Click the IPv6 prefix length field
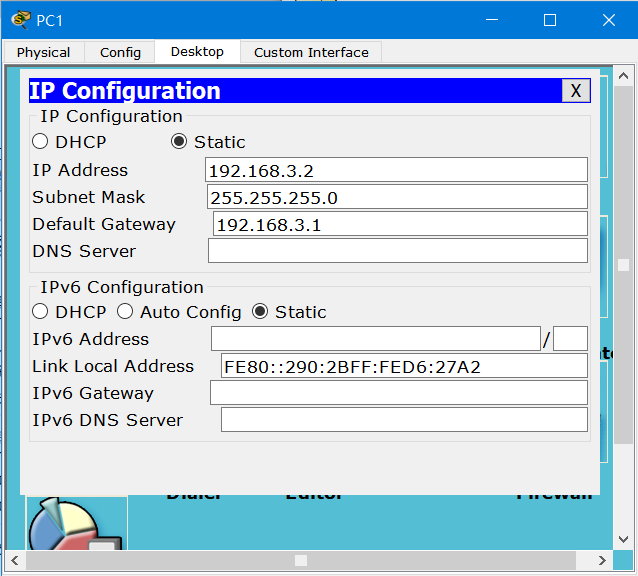The height and width of the screenshot is (576, 638). pyautogui.click(x=570, y=338)
